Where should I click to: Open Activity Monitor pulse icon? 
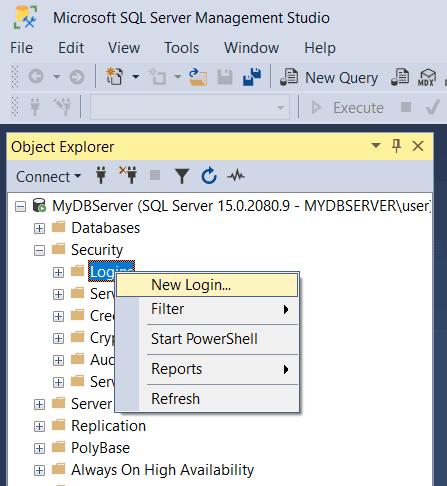pyautogui.click(x=236, y=175)
